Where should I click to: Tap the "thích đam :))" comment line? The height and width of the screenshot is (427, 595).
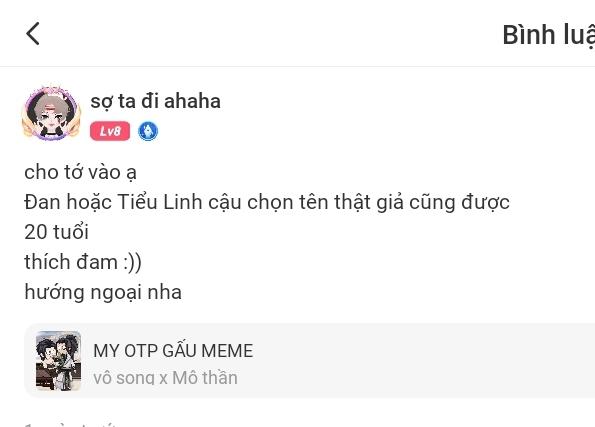click(x=83, y=262)
